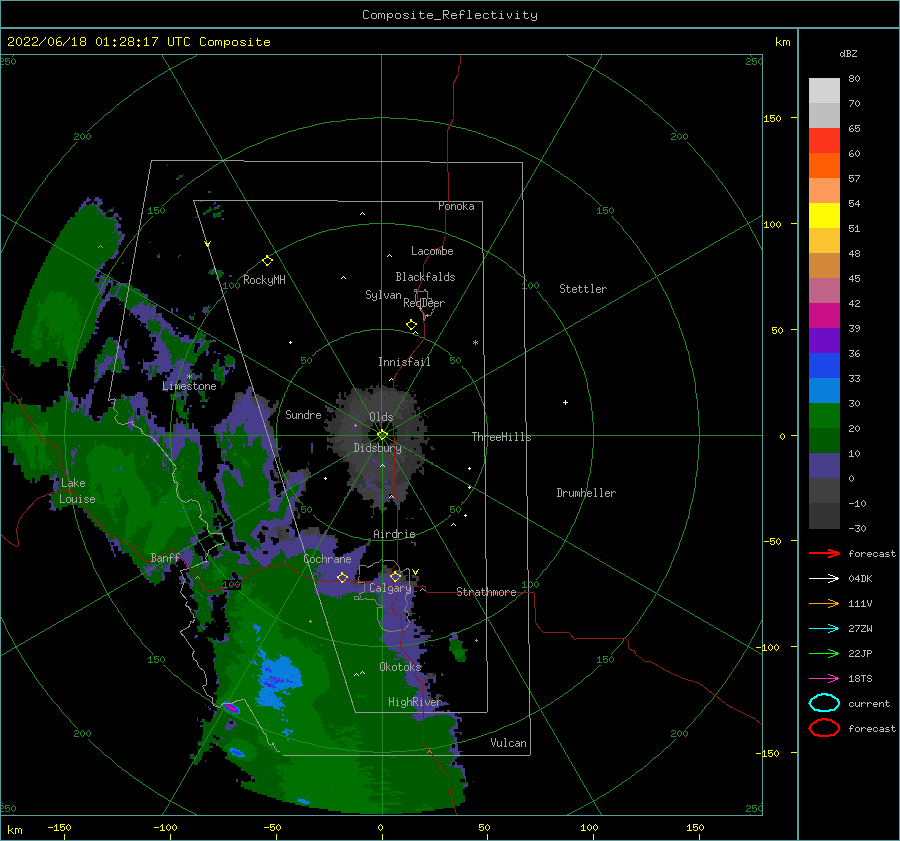The image size is (900, 841).
Task: Click the magenta 18TS arrow icon
Action: coord(824,679)
